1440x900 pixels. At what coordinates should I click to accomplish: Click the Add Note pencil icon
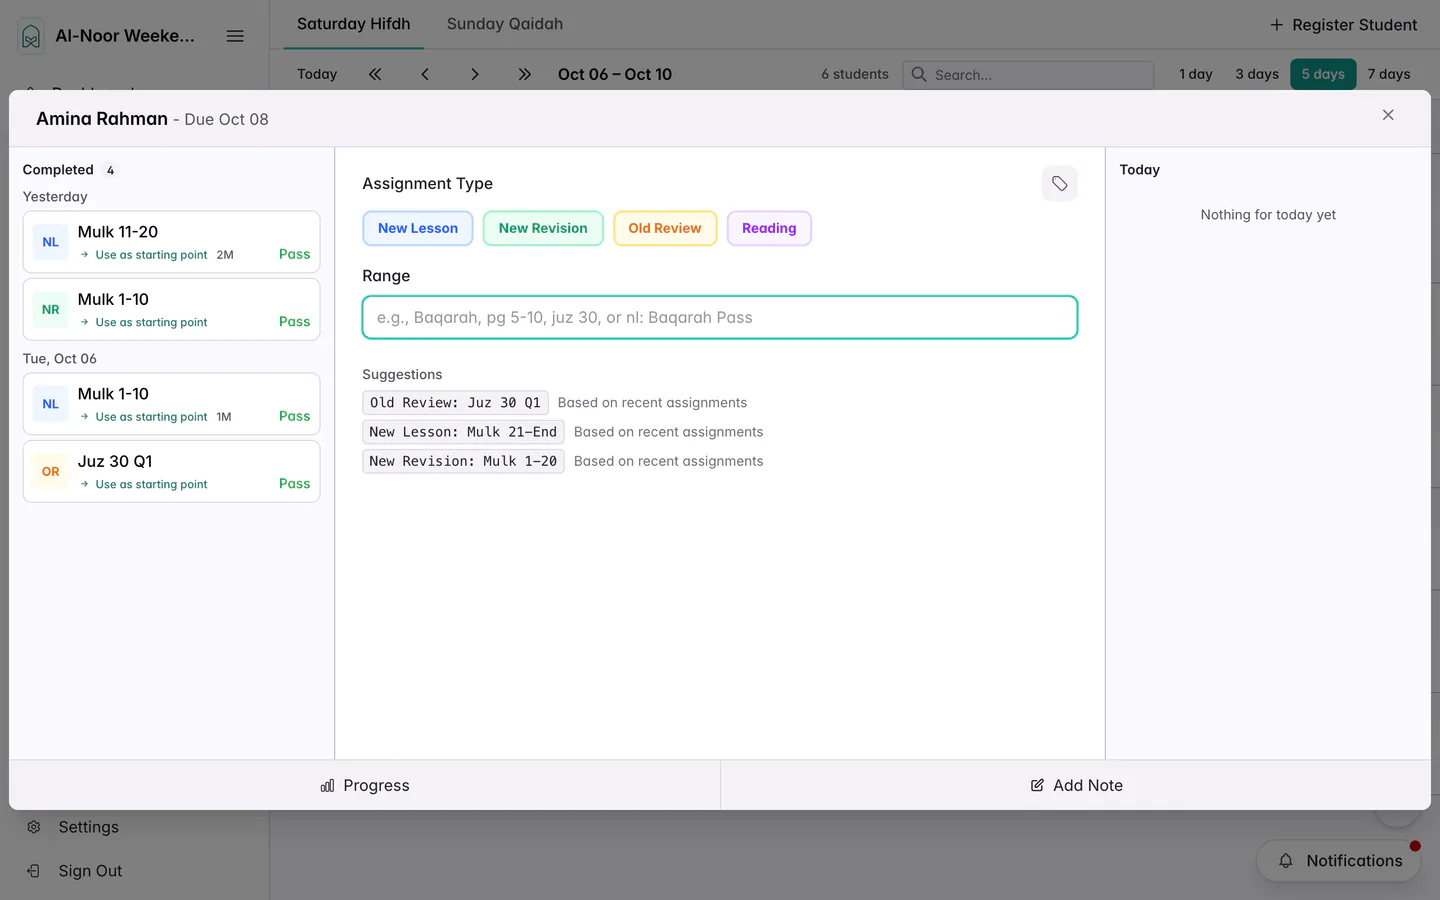point(1037,786)
